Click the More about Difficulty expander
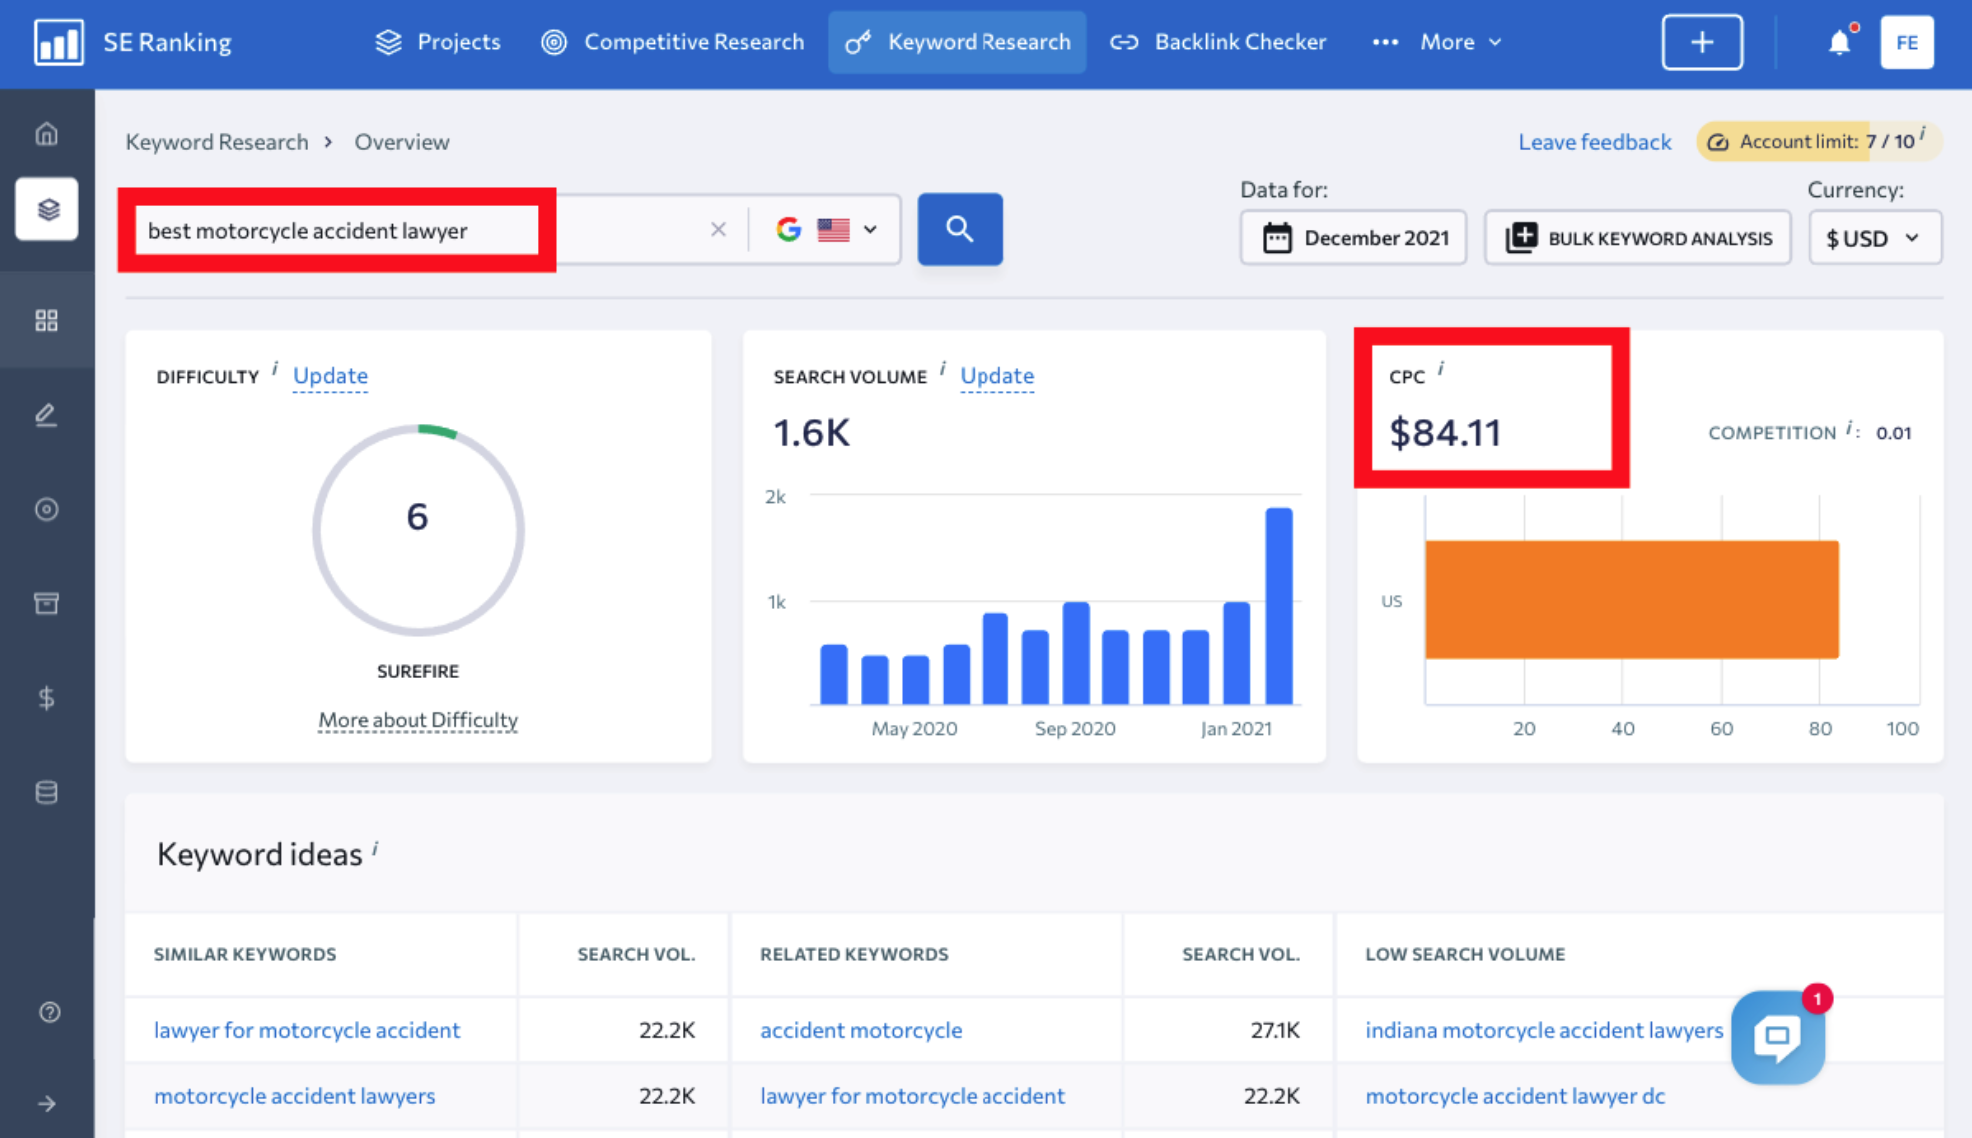1972x1138 pixels. [417, 719]
